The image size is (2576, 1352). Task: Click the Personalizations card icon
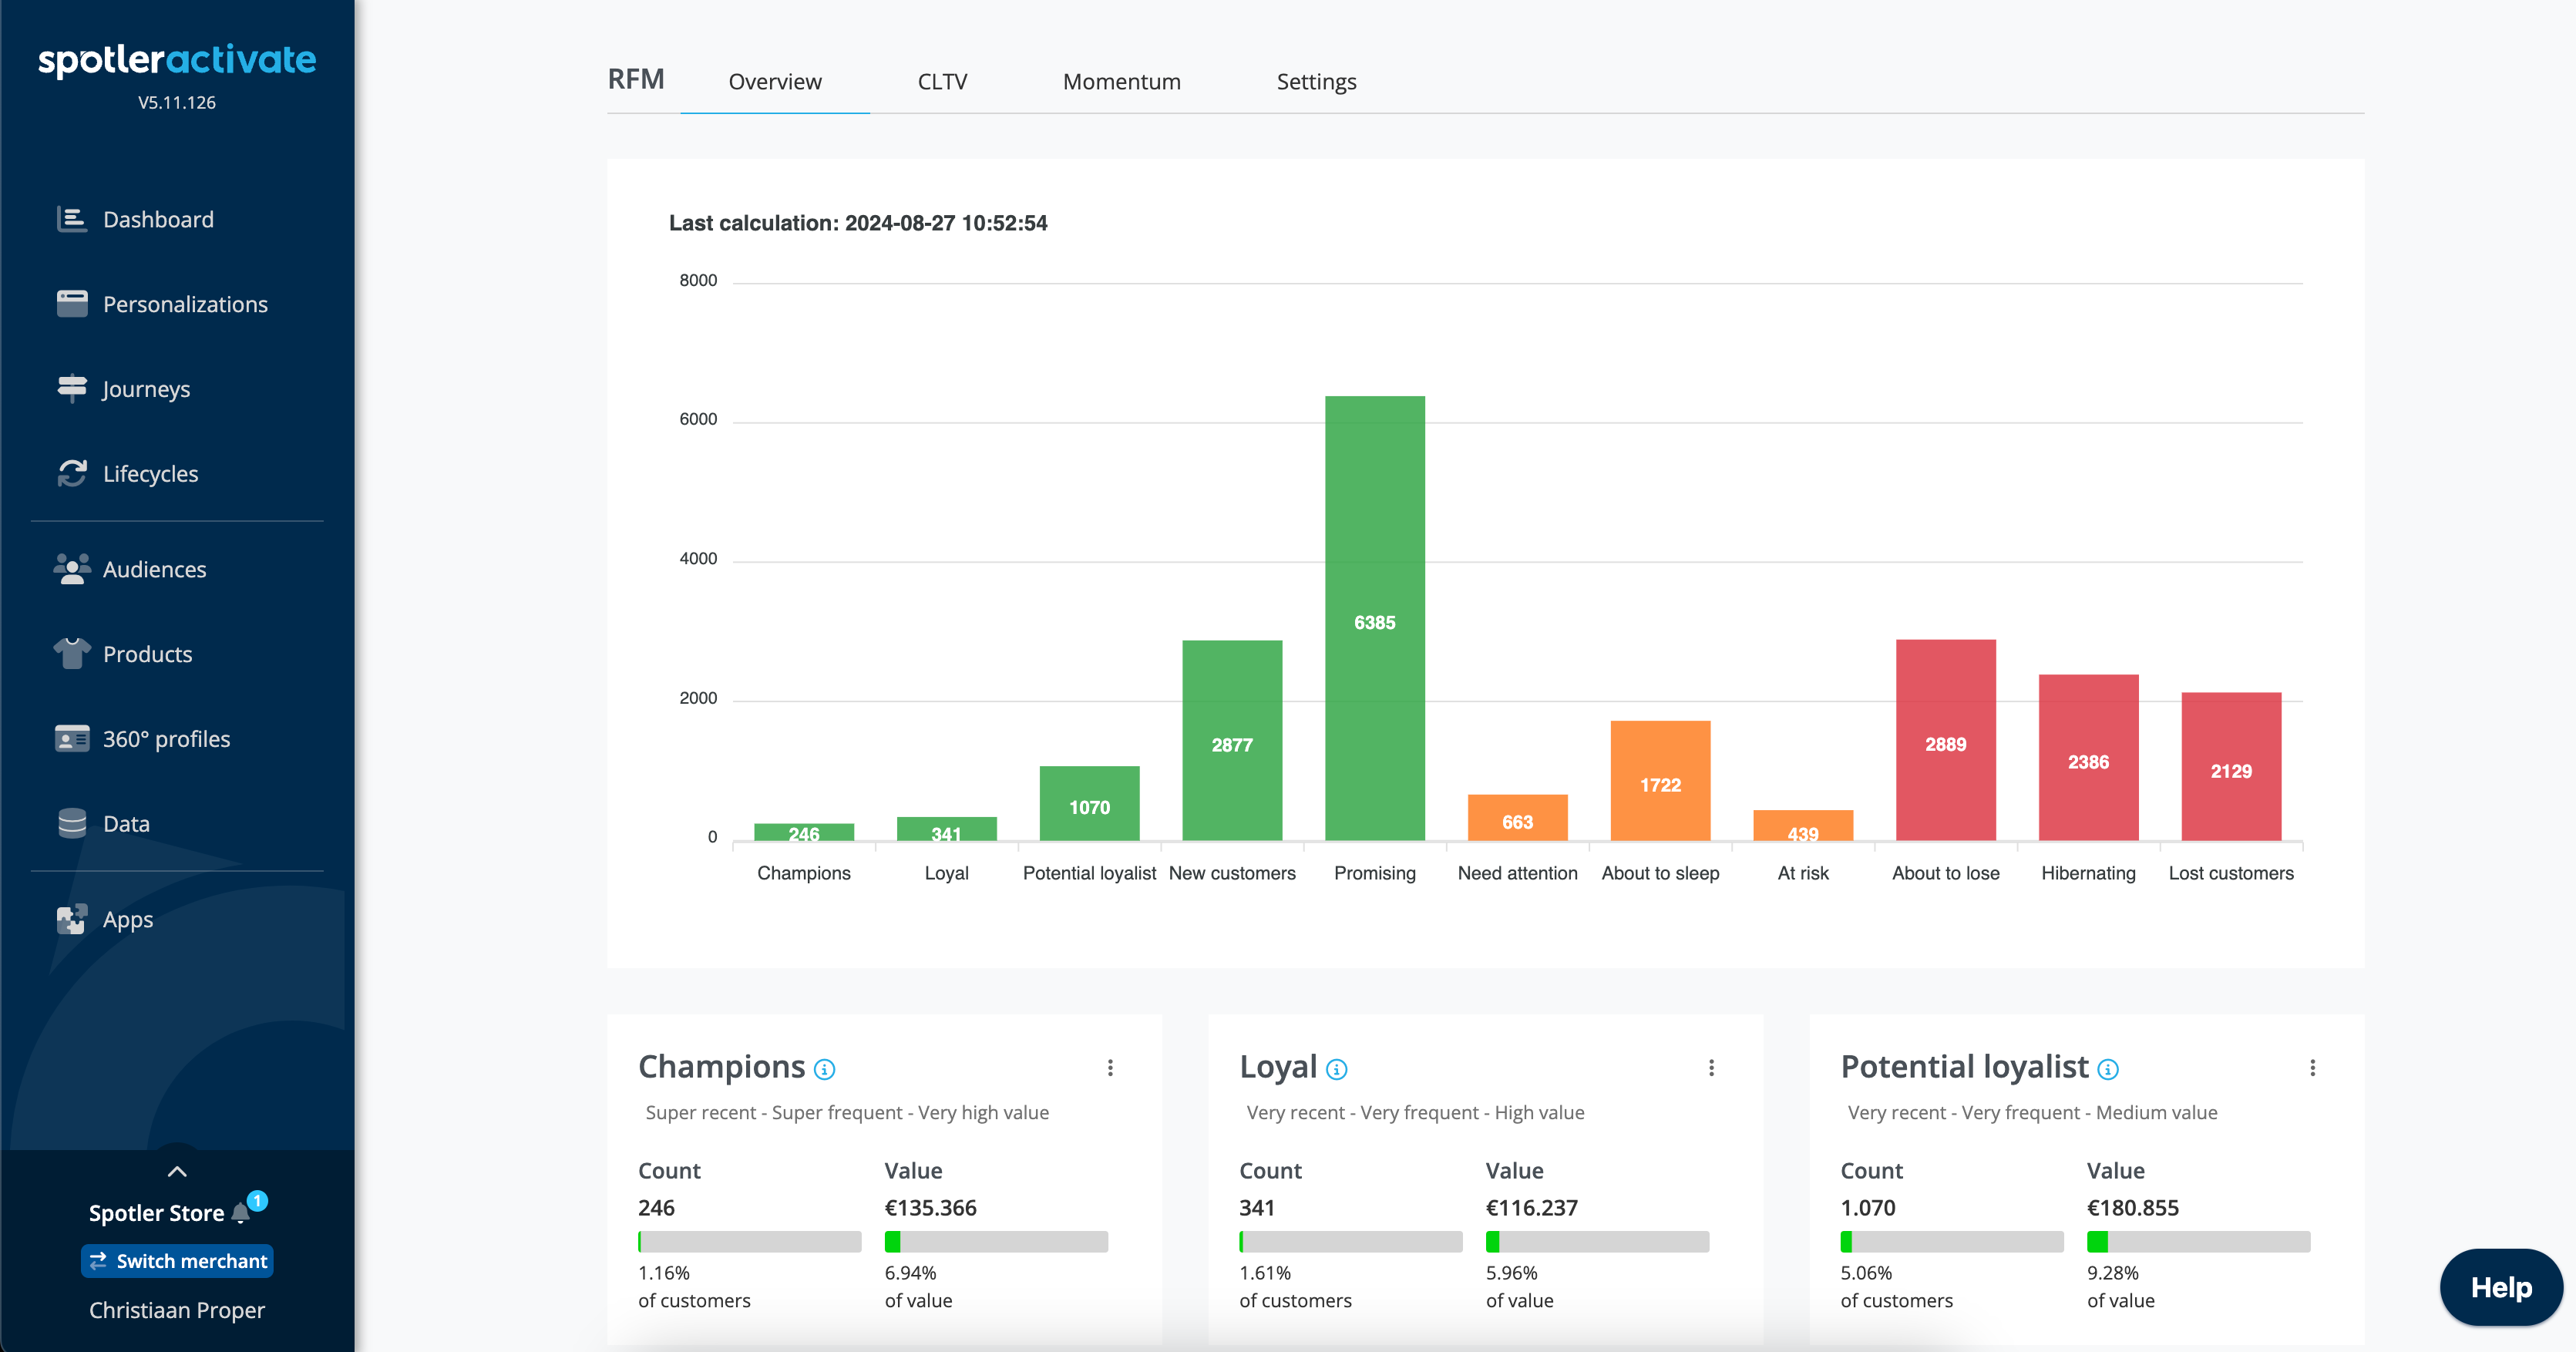pos(72,304)
